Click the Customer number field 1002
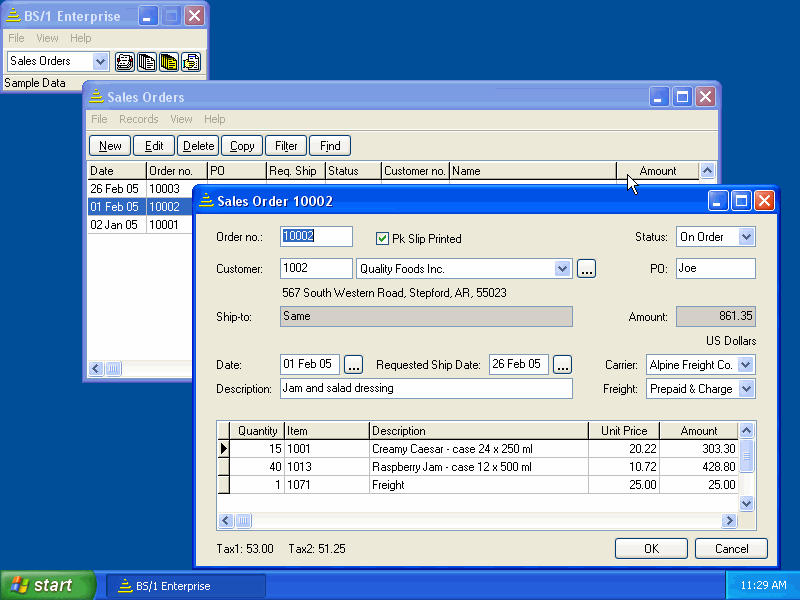This screenshot has width=800, height=600. click(x=316, y=269)
